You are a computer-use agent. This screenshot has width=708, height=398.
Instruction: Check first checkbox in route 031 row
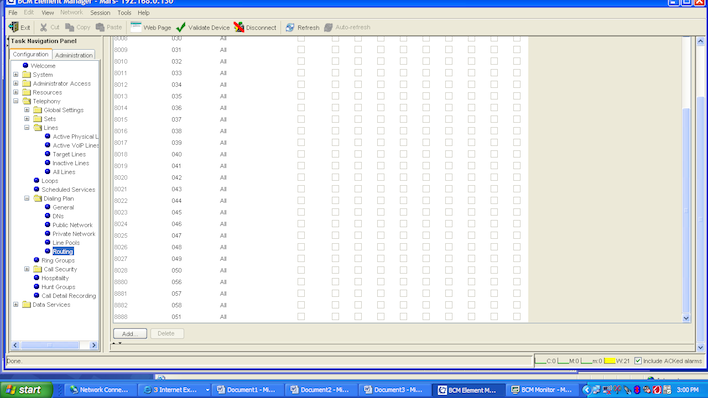coord(301,50)
